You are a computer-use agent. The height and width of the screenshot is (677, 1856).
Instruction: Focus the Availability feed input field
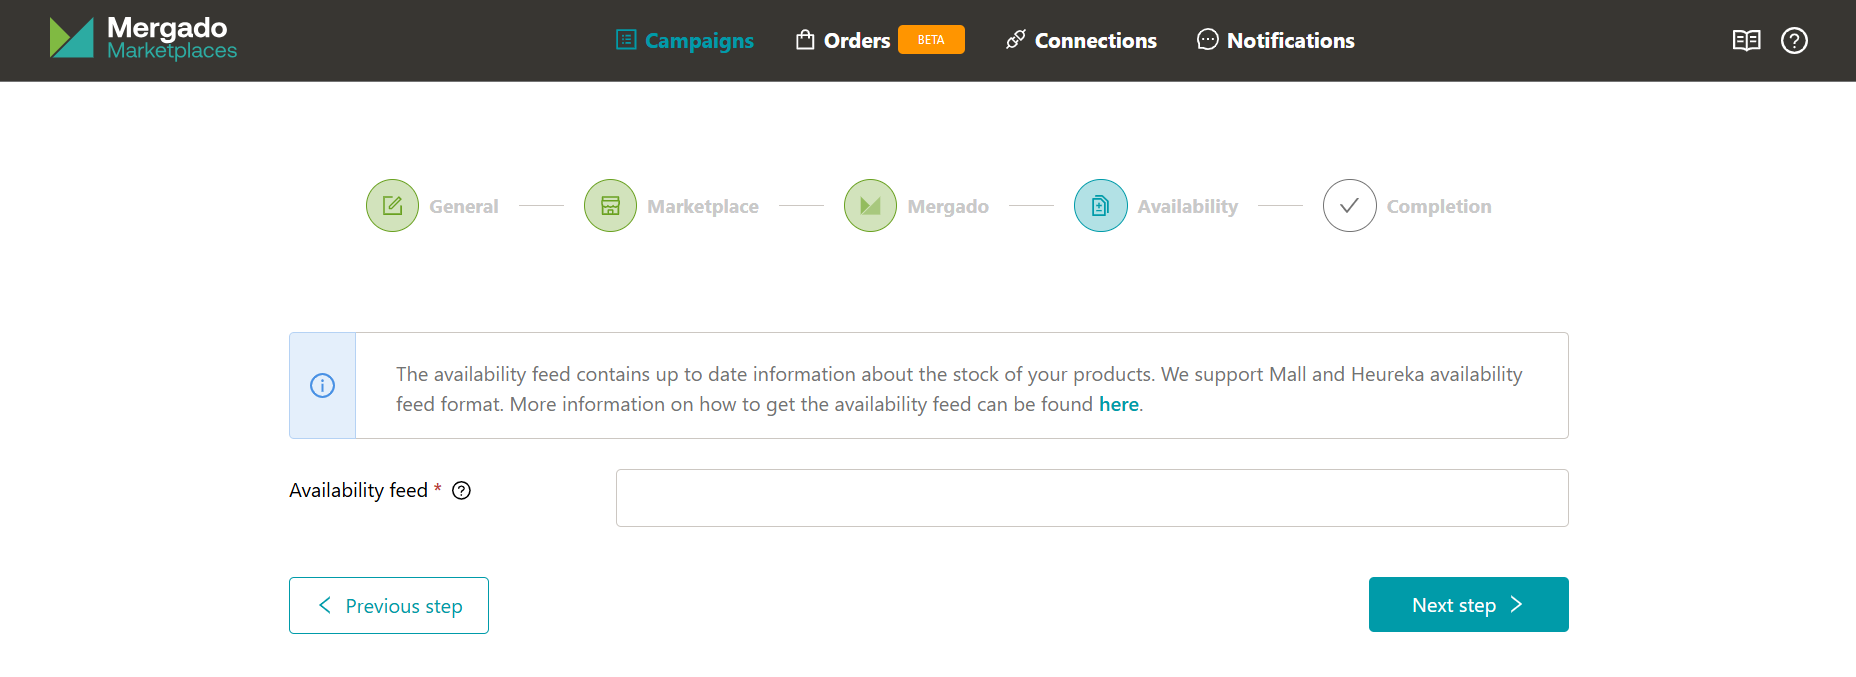[x=1091, y=498]
